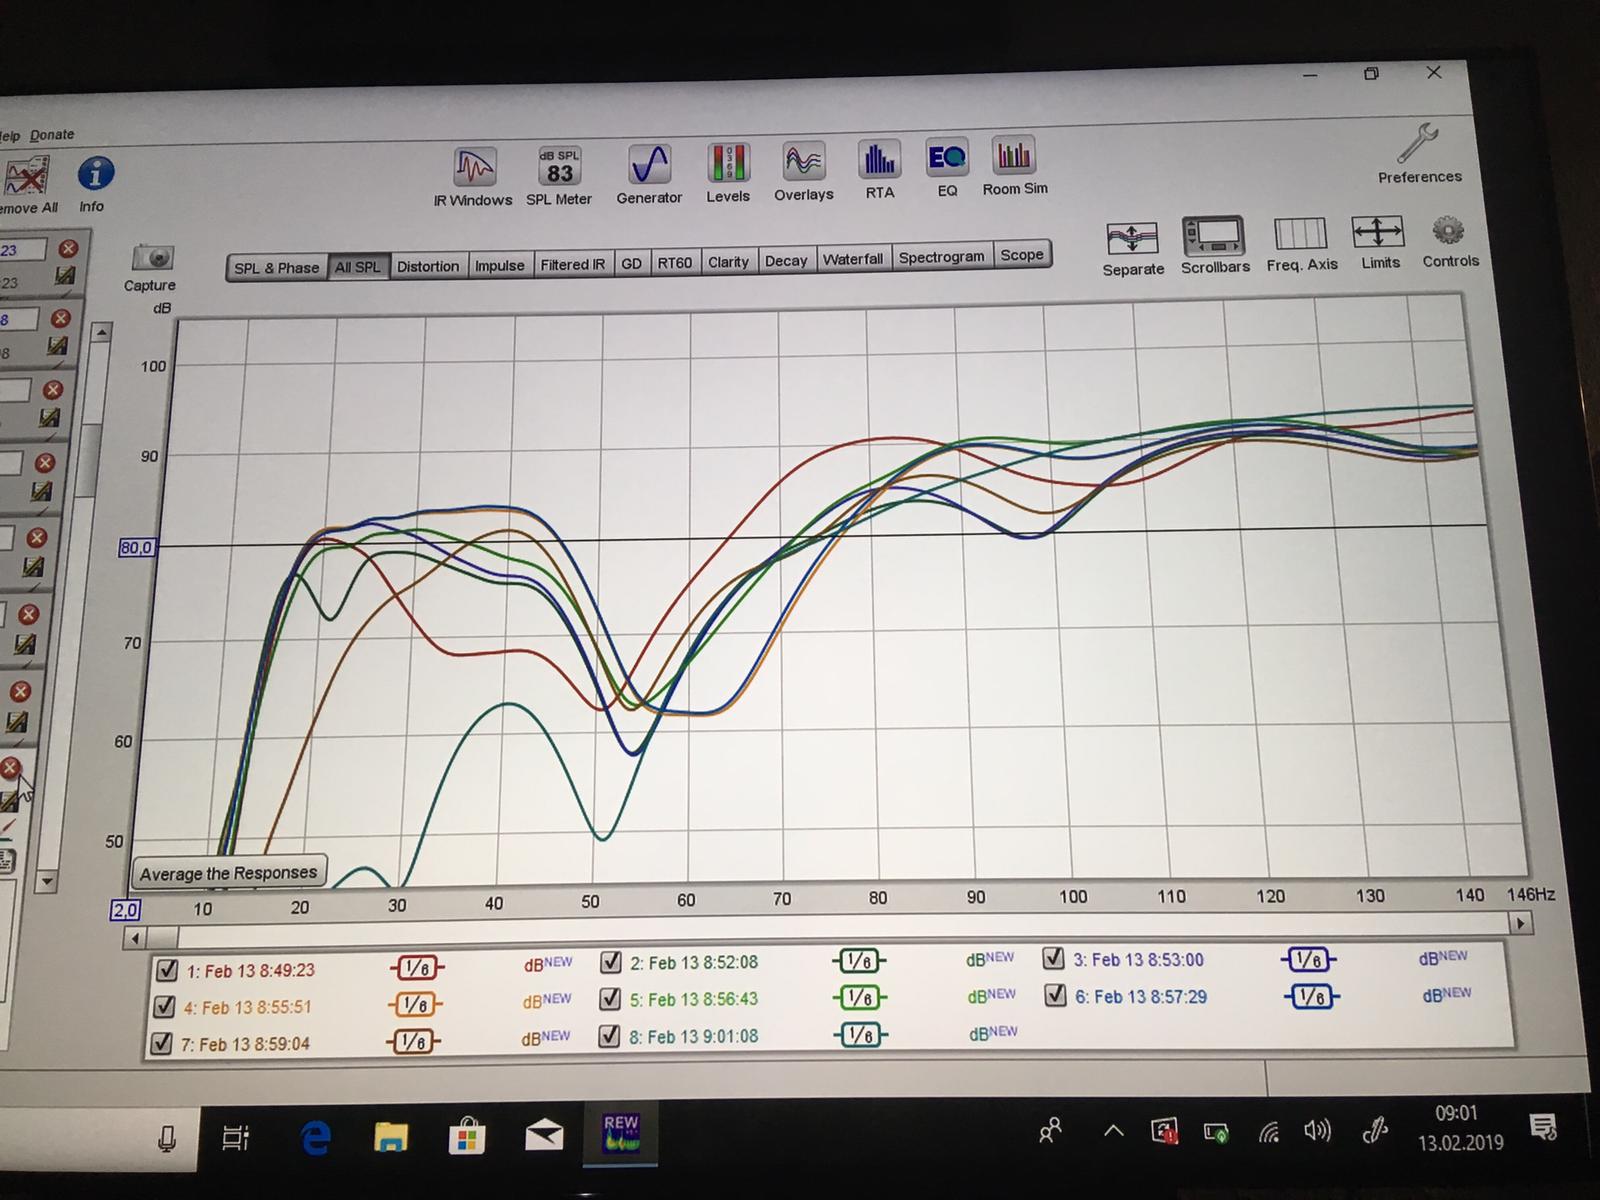Open the Levels meter icon

[728, 164]
